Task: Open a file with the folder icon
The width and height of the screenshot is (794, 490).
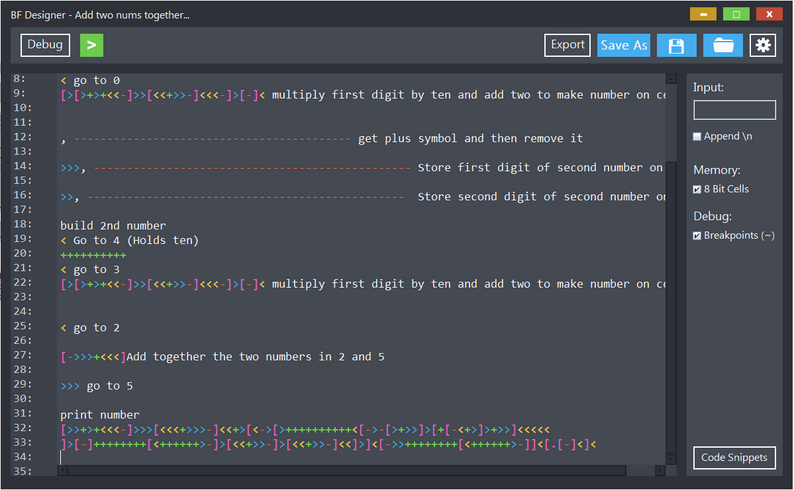Action: coord(722,45)
